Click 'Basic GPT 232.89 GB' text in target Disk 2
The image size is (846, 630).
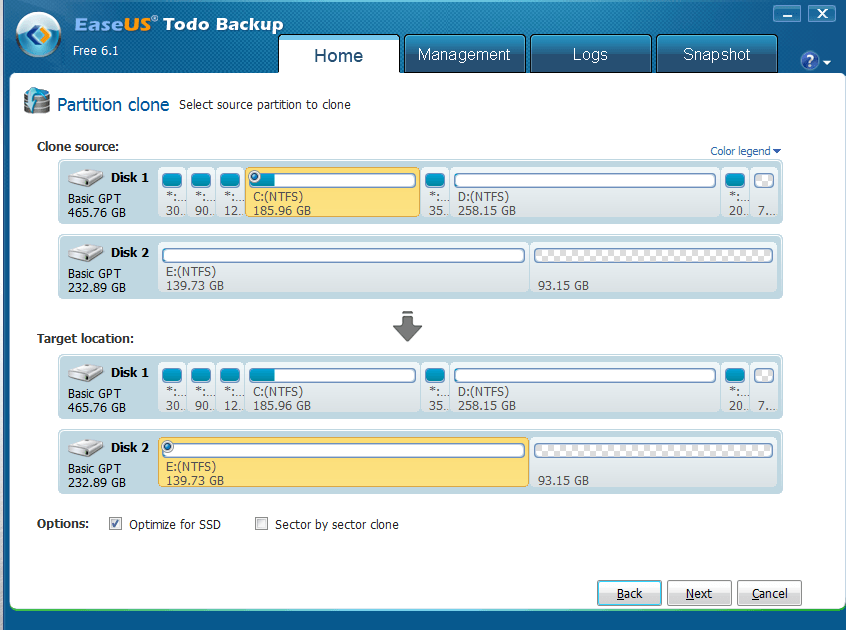tap(97, 476)
